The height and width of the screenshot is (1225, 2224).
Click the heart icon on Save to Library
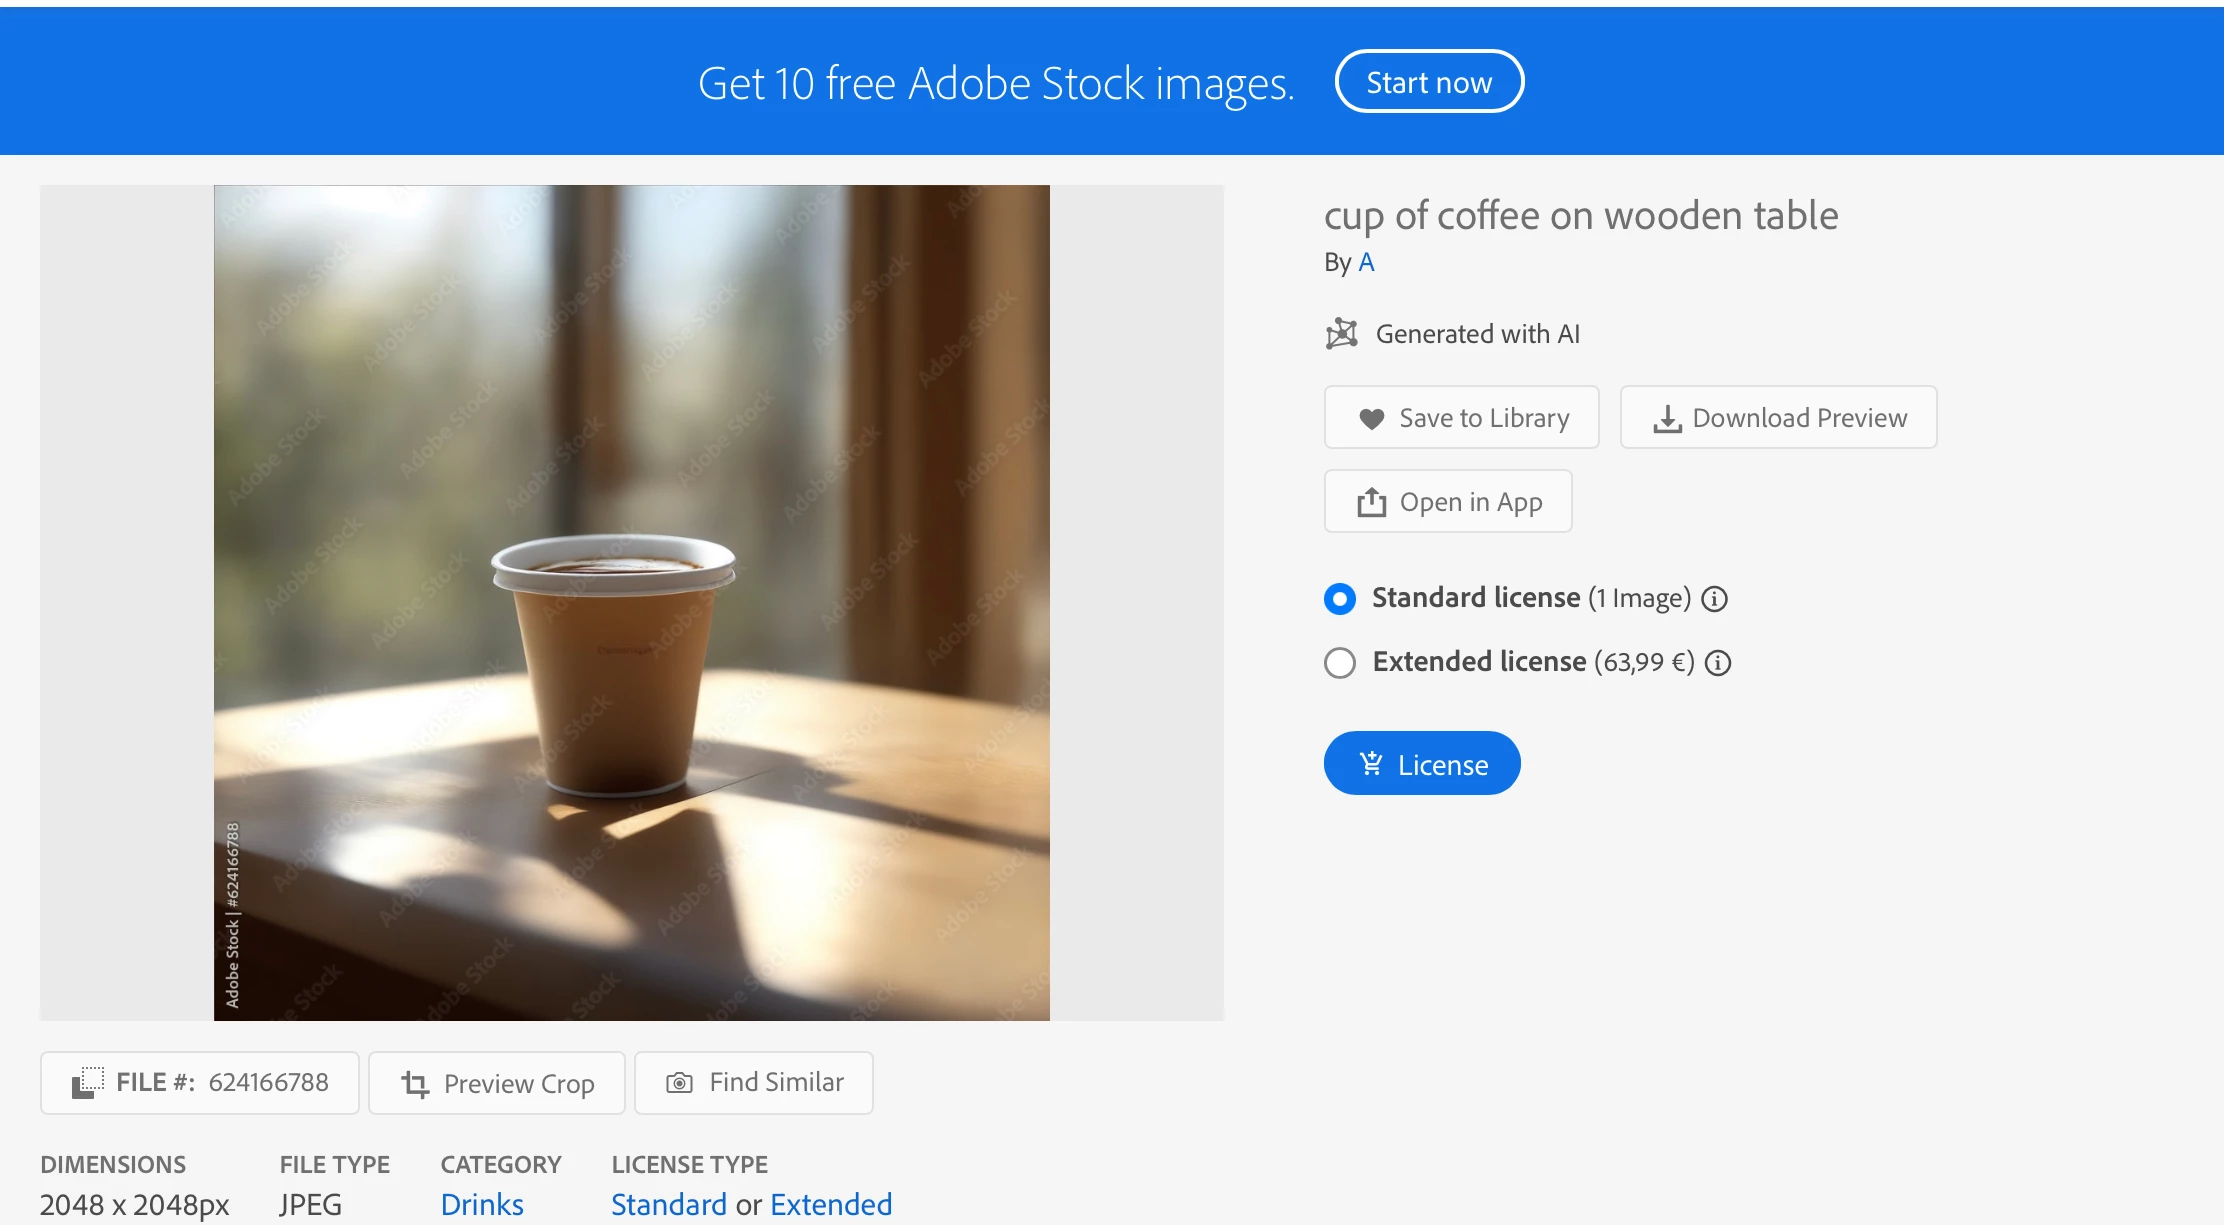click(1371, 419)
